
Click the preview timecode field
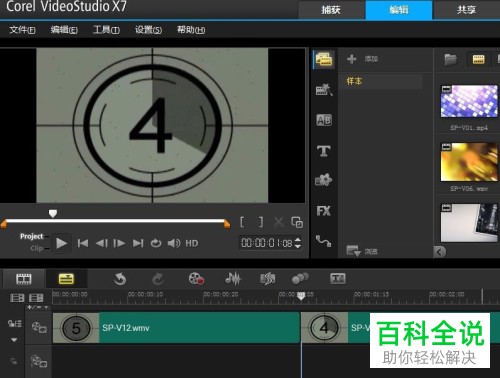[267, 243]
